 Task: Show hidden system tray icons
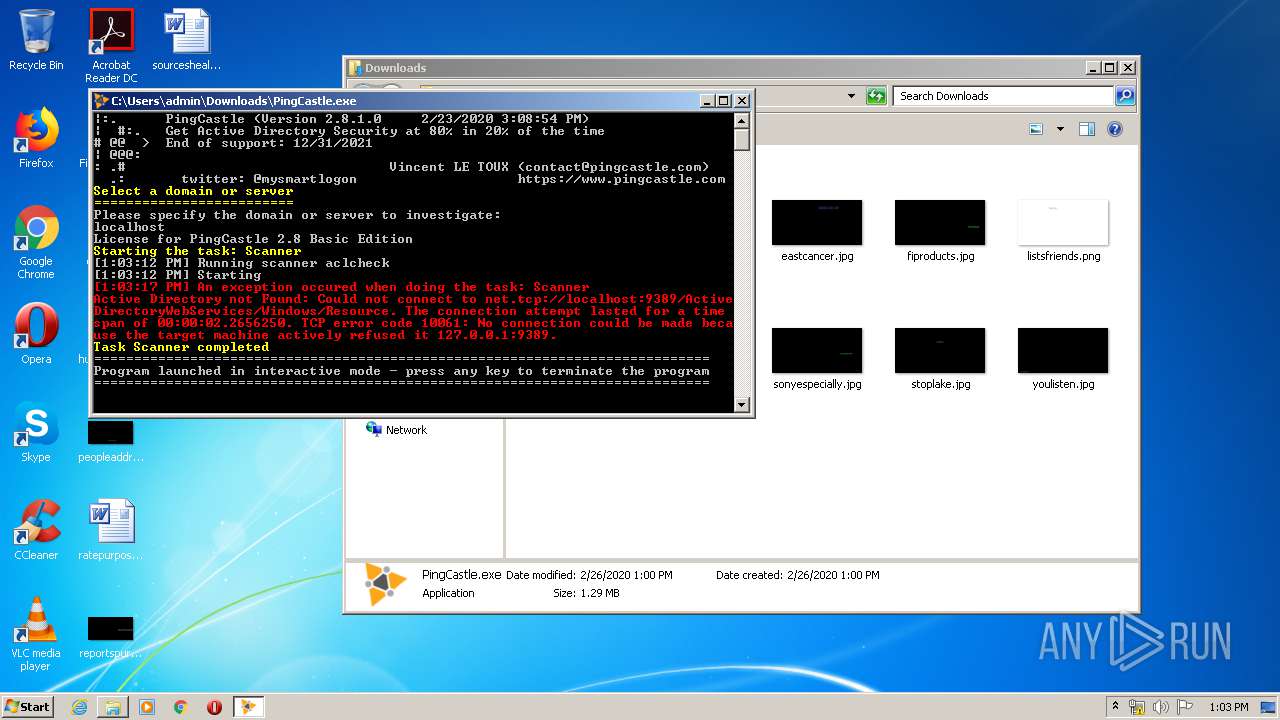click(1115, 707)
